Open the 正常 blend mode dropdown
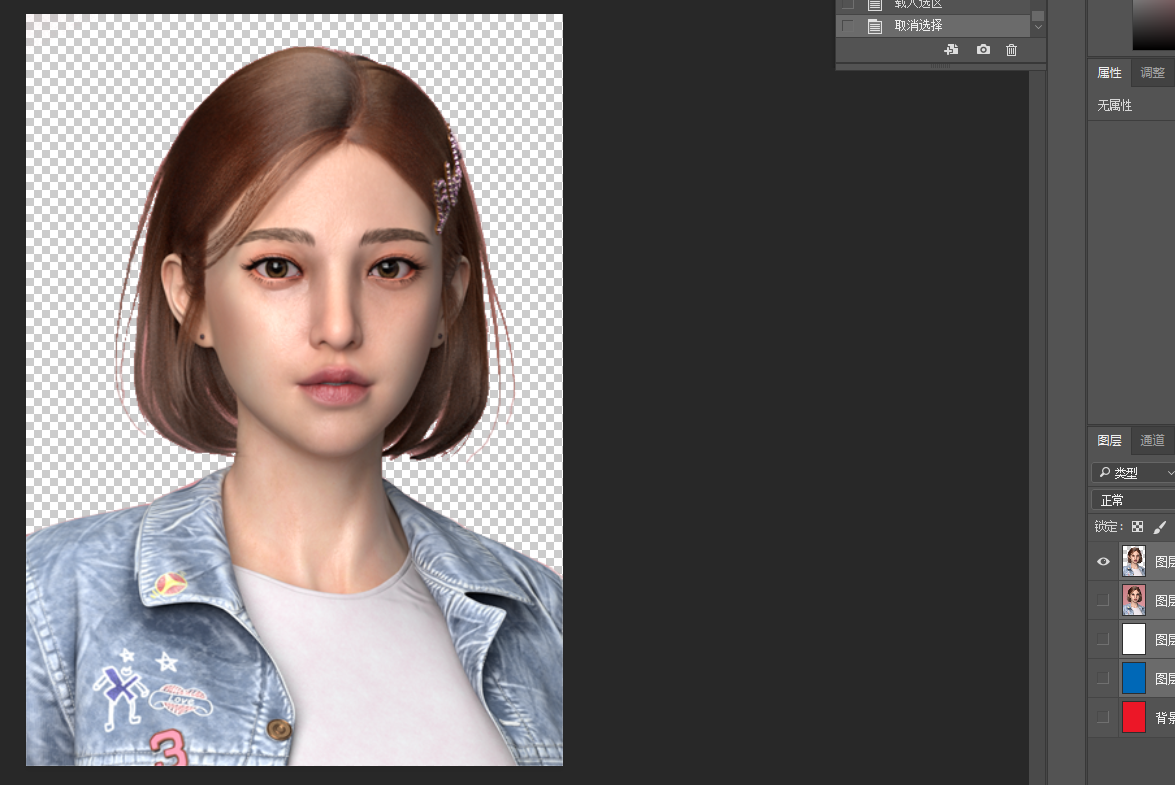The height and width of the screenshot is (785, 1175). point(1134,500)
